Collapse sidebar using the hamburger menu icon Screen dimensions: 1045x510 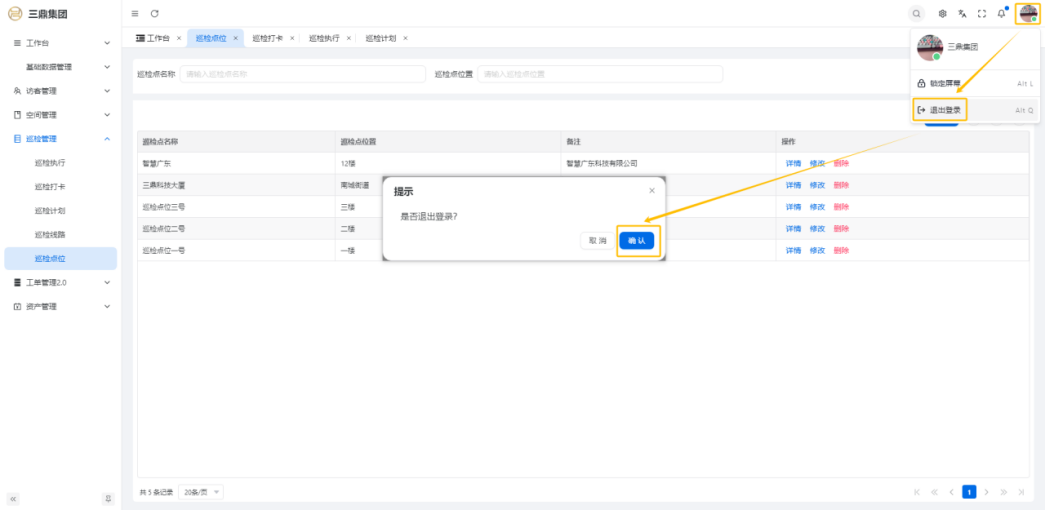[135, 14]
